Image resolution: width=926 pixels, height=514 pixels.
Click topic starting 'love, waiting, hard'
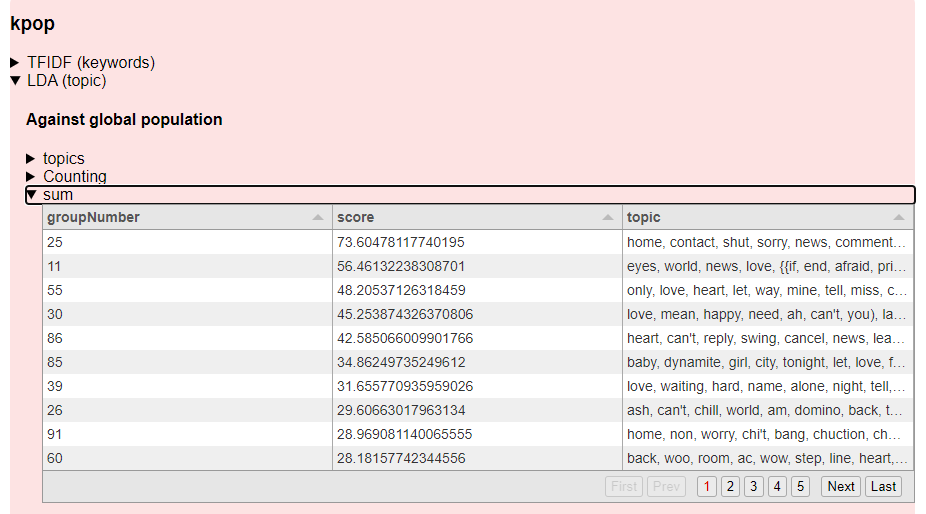[x=766, y=386]
